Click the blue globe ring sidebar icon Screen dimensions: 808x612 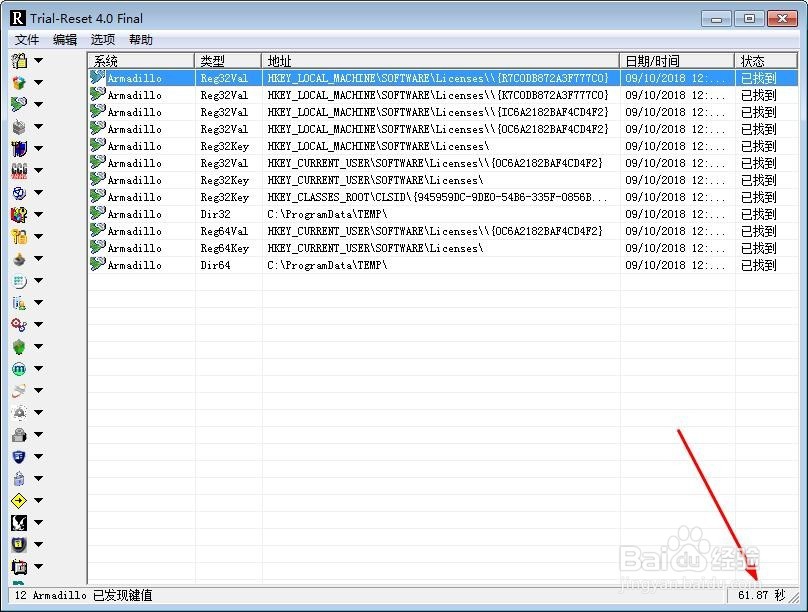pyautogui.click(x=19, y=193)
